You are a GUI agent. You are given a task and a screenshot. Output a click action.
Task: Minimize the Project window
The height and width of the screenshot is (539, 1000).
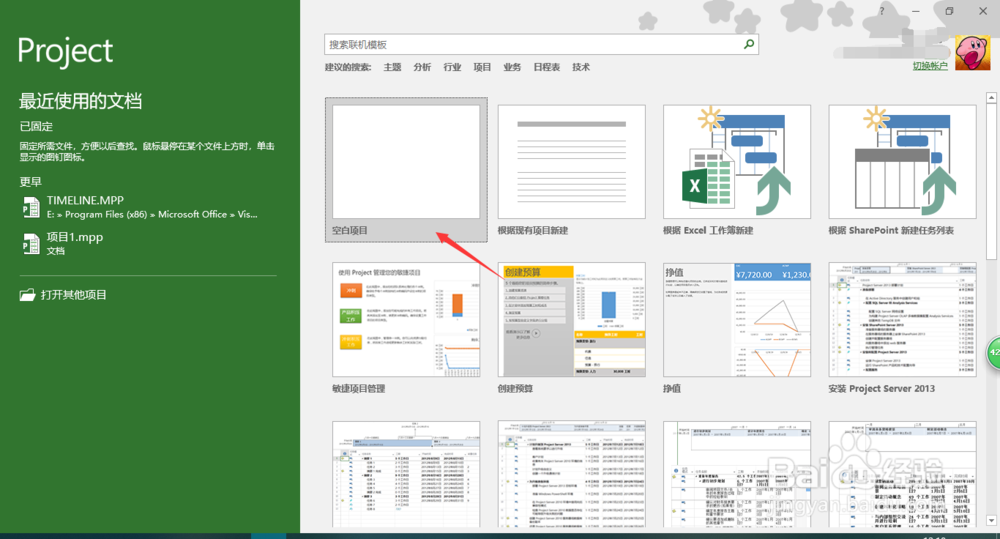tap(916, 11)
